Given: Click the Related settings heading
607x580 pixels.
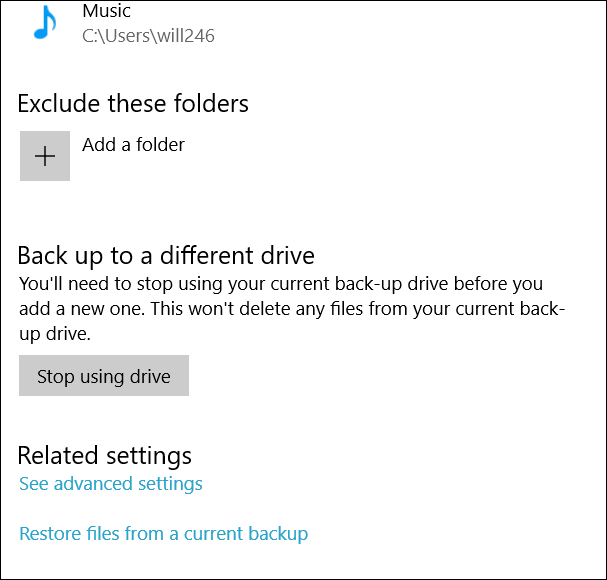Looking at the screenshot, I should pyautogui.click(x=105, y=455).
